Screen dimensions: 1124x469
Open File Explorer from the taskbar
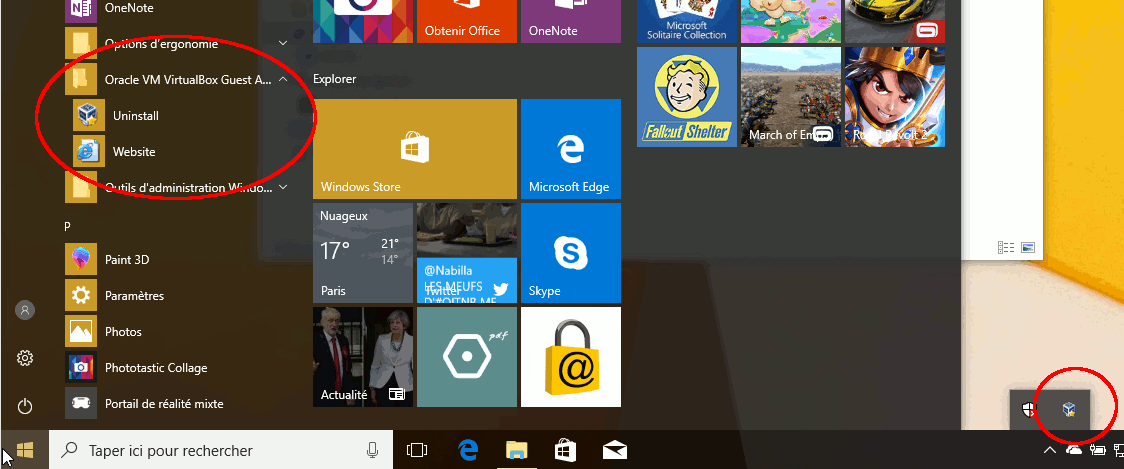517,450
